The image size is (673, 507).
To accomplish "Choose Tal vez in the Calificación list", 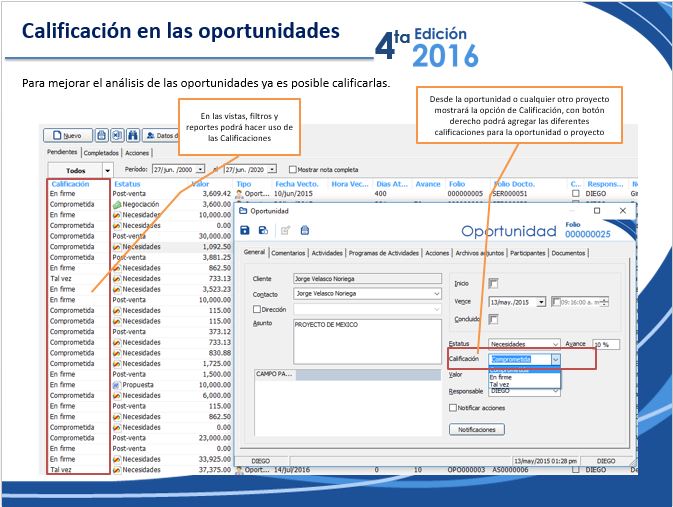I will (x=524, y=384).
